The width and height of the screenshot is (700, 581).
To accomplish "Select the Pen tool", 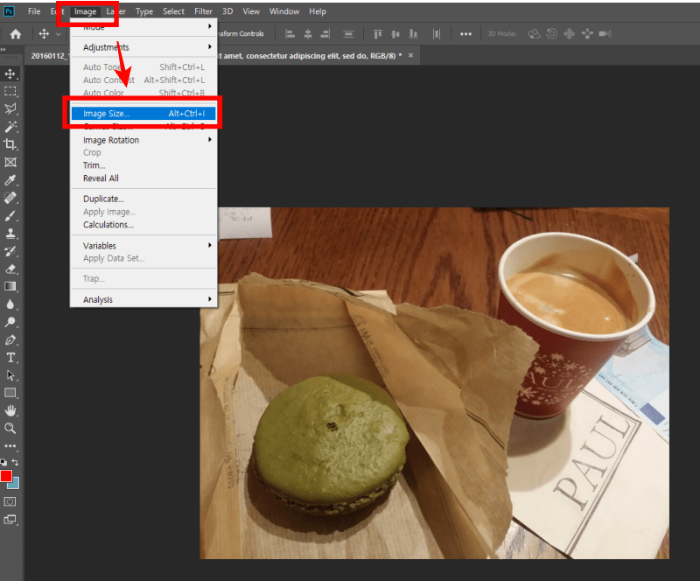I will [x=10, y=340].
